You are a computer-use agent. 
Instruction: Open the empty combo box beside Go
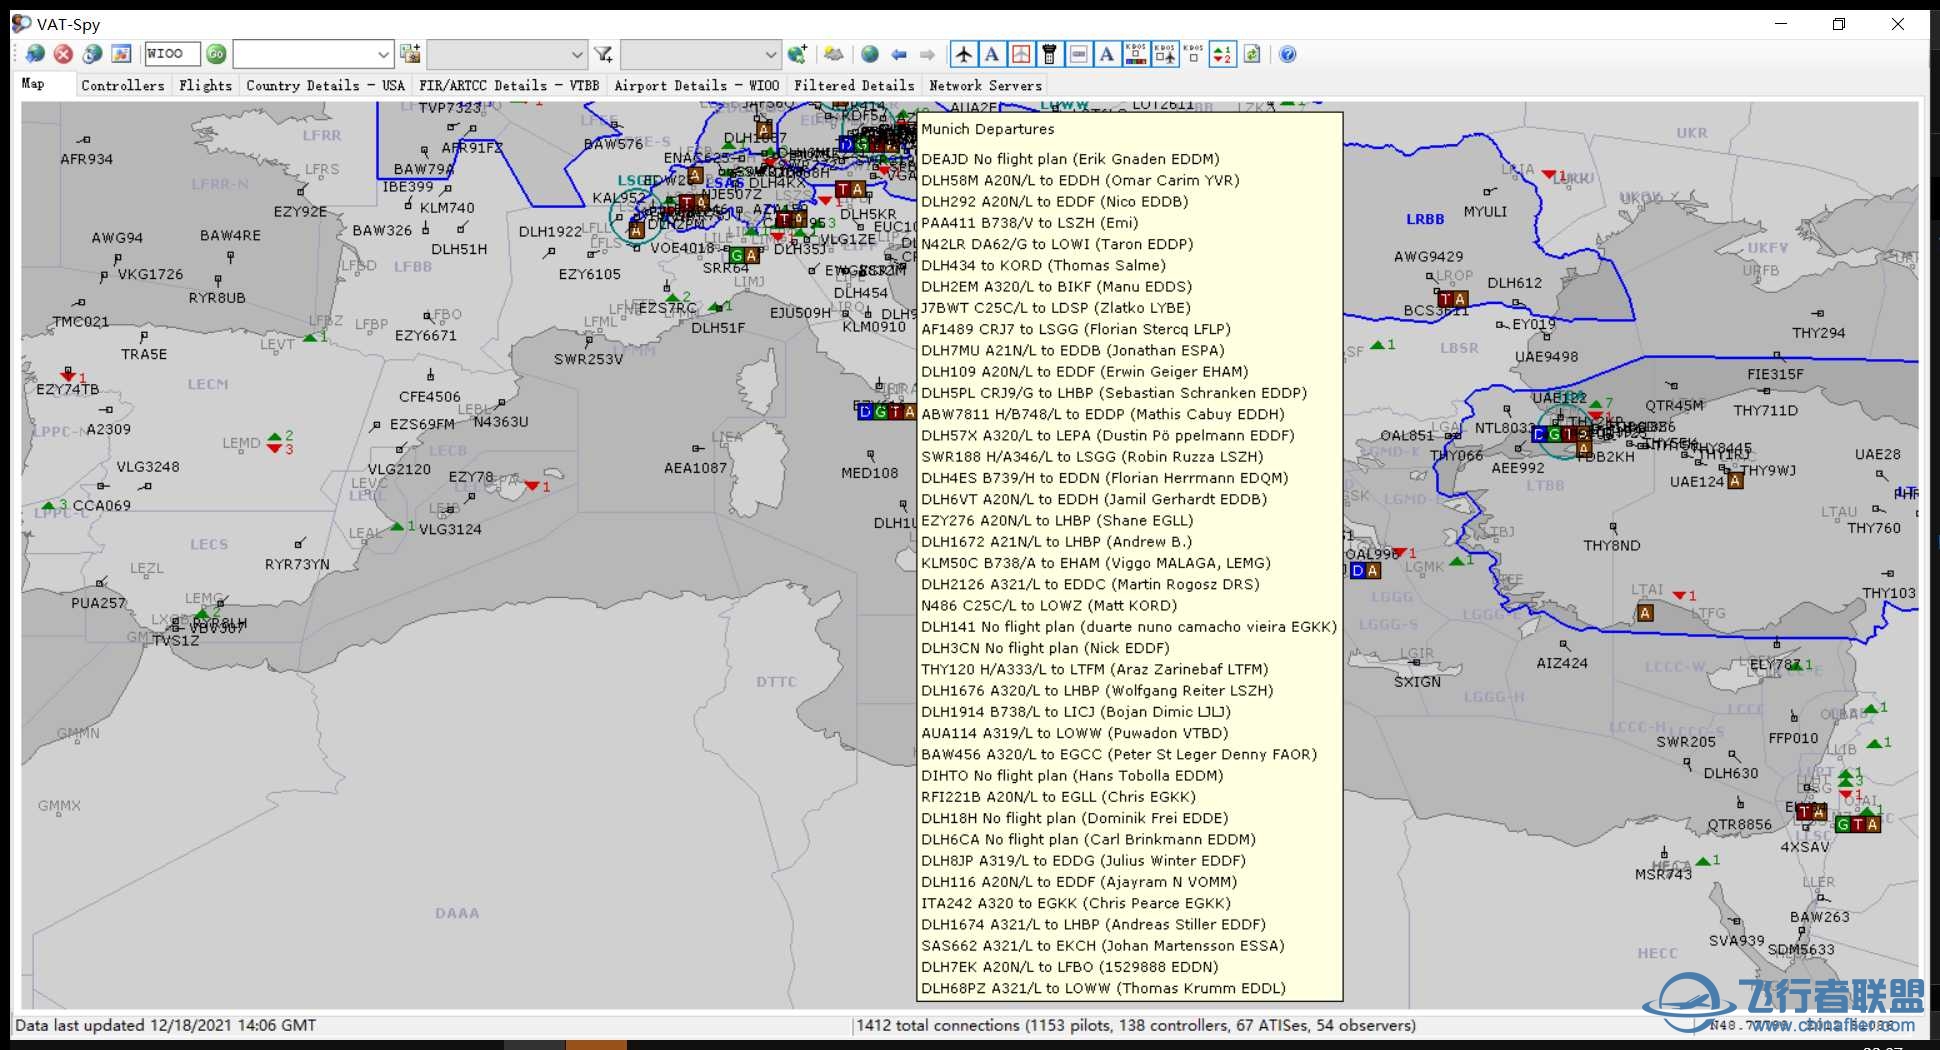click(313, 54)
